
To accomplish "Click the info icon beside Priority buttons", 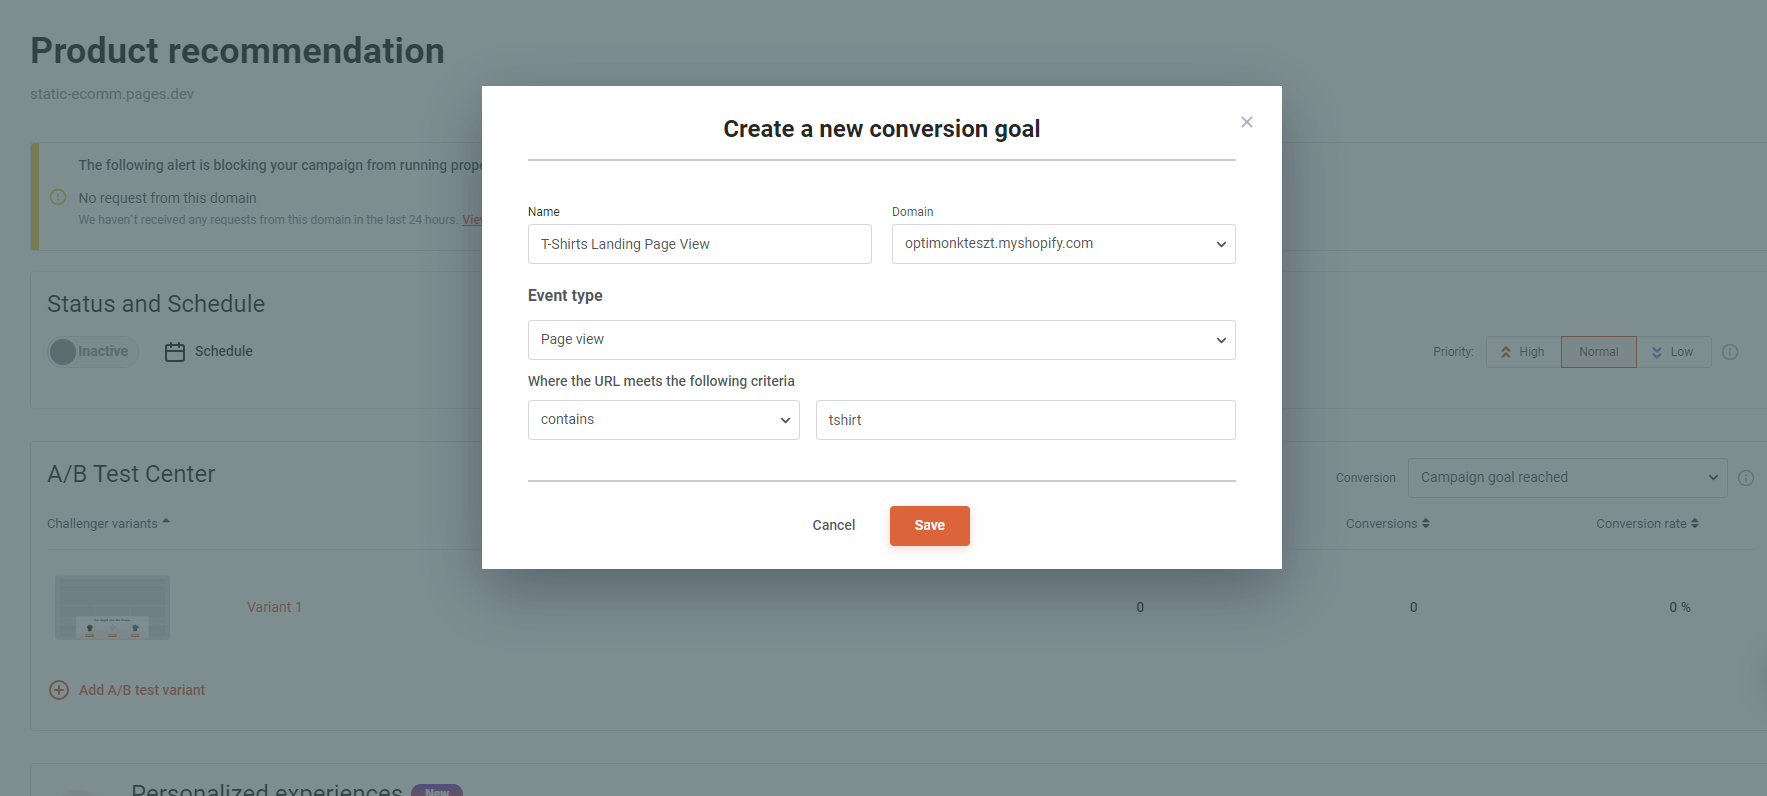I will [1730, 352].
